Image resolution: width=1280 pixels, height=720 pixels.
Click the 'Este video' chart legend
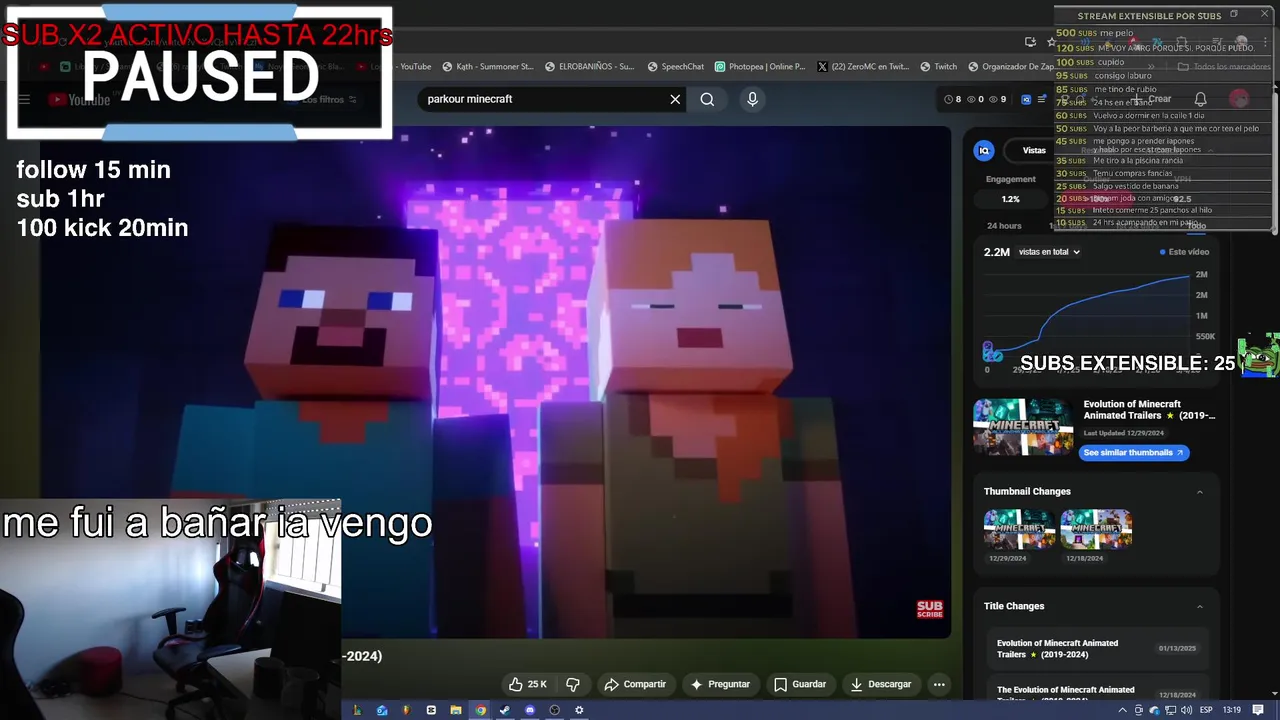point(1184,252)
